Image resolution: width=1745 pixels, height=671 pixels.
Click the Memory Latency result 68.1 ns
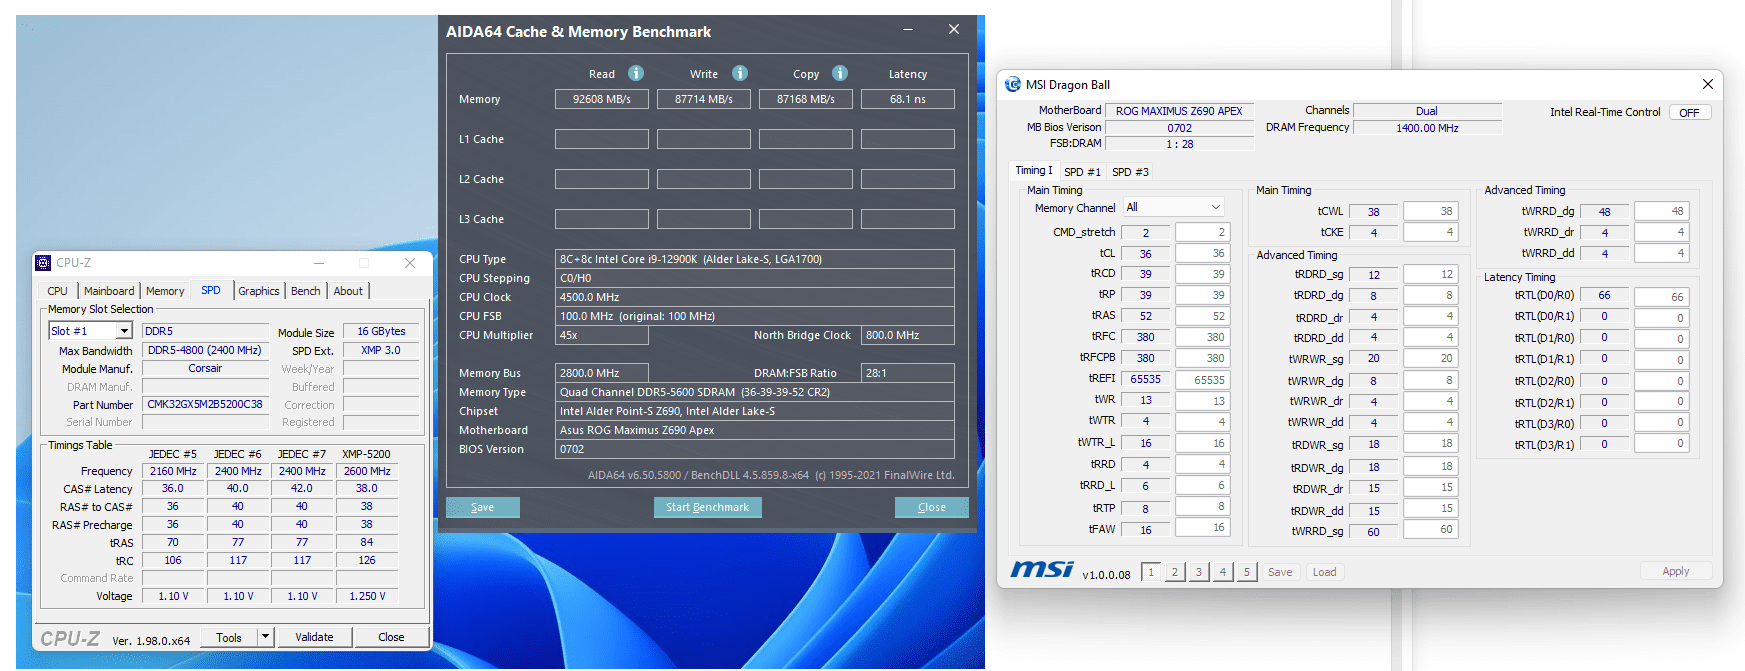(908, 99)
